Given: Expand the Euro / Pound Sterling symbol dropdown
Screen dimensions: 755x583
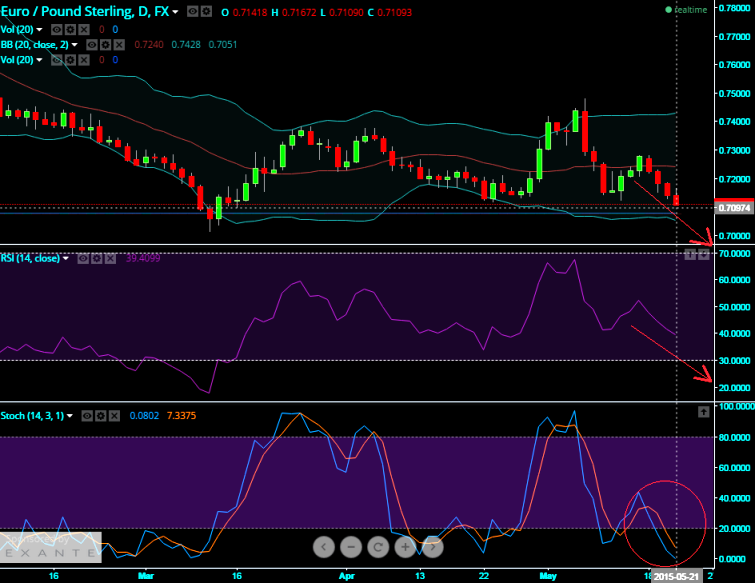Looking at the screenshot, I should click(x=177, y=12).
